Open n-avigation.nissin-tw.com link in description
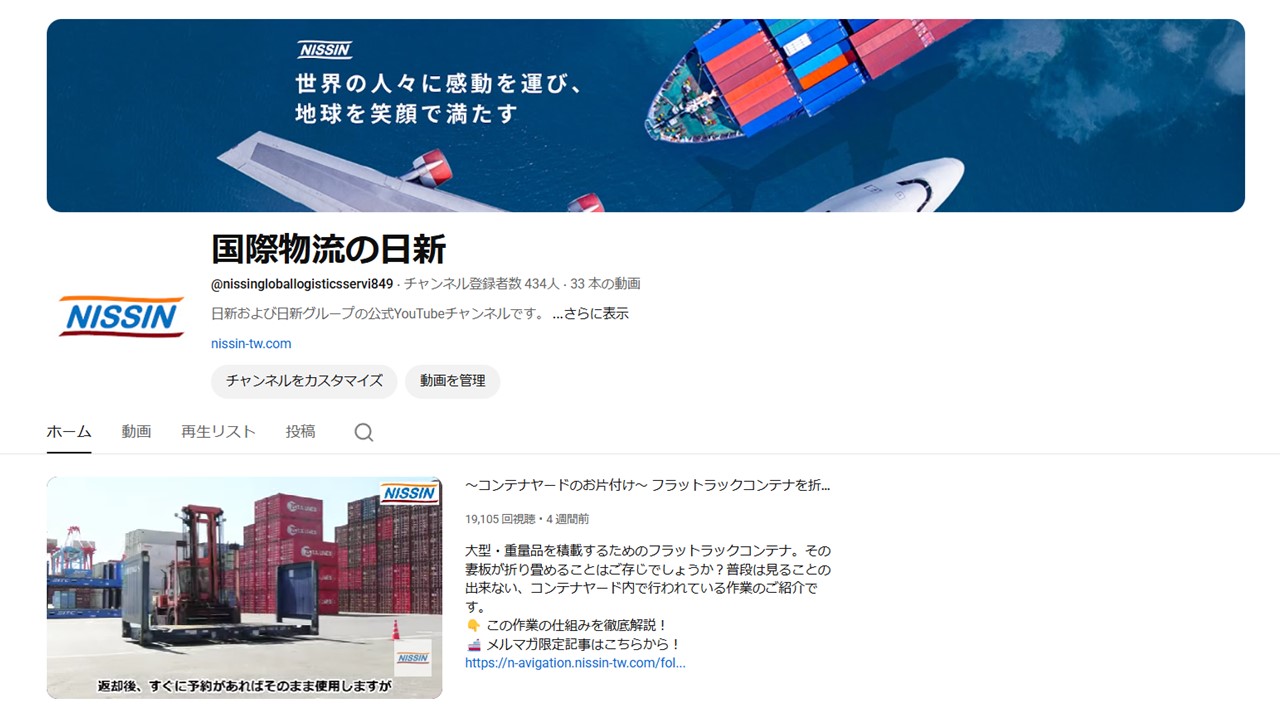 [575, 662]
